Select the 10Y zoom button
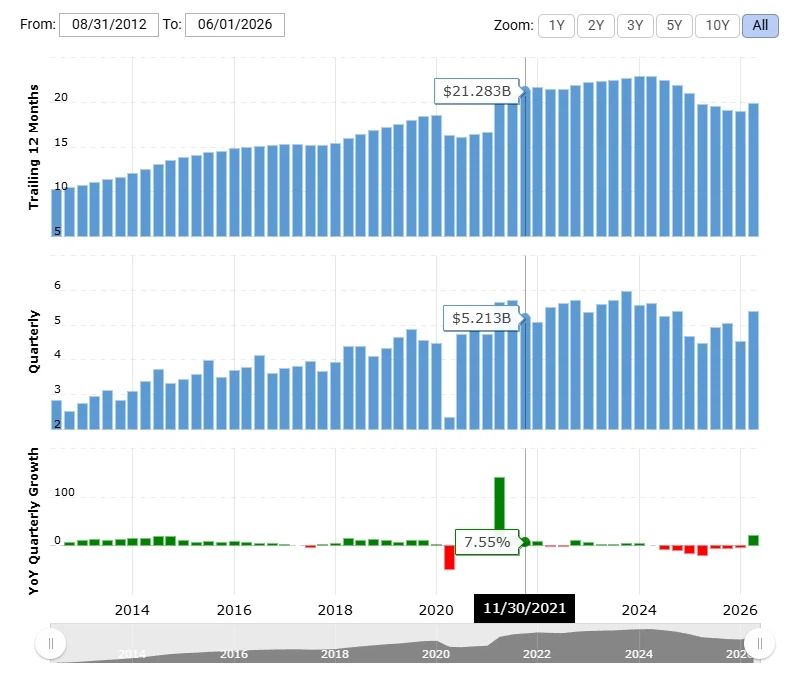This screenshot has height=676, width=787. 717,26
